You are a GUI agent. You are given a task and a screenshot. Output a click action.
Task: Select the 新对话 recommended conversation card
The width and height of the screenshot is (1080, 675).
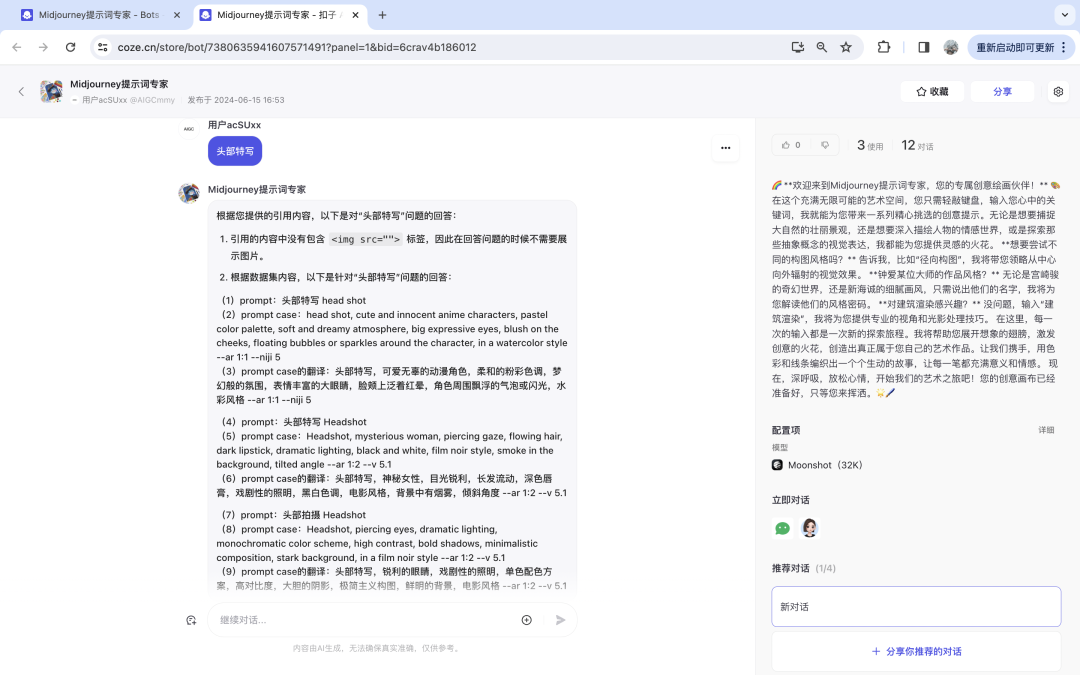(916, 607)
